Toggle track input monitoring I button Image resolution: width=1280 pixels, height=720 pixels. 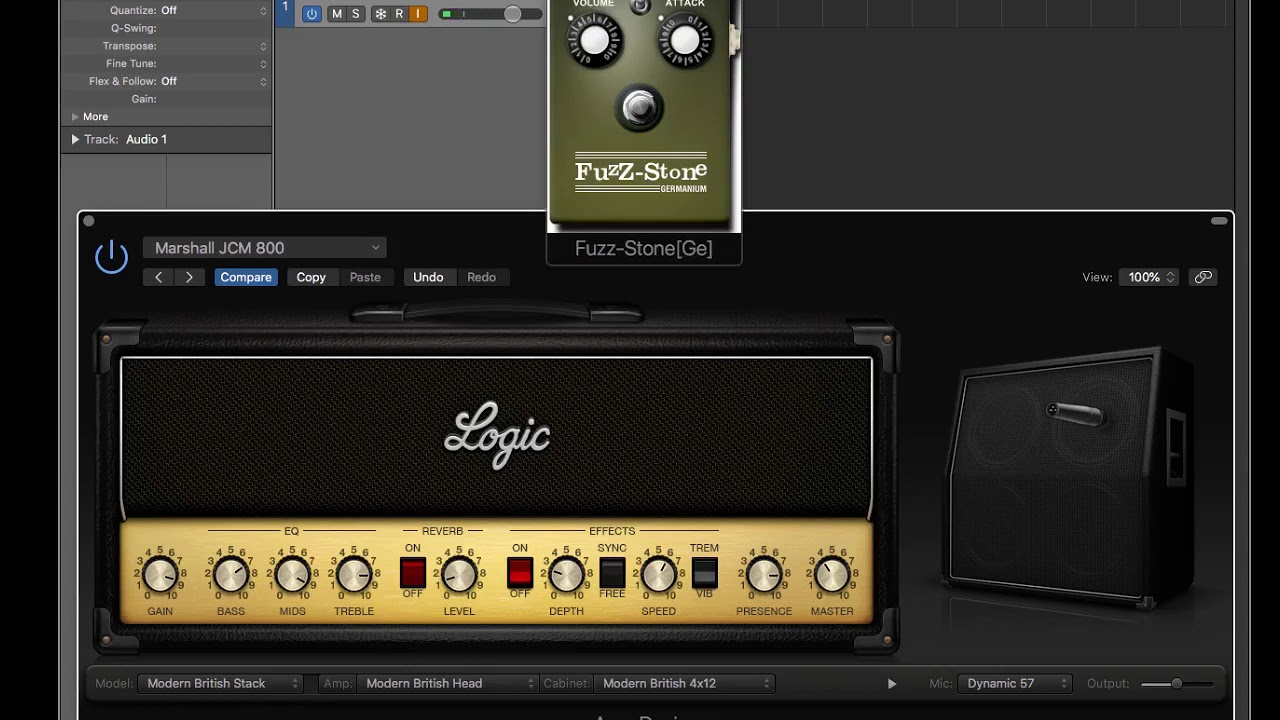(418, 14)
